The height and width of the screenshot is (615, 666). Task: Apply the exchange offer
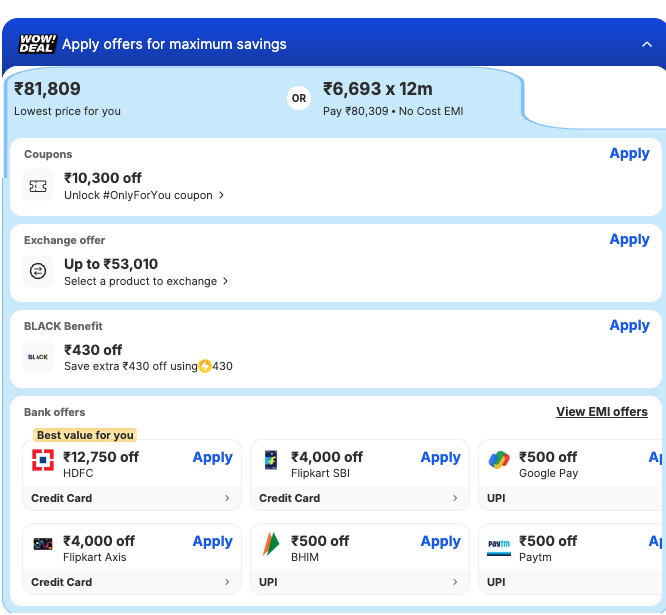629,239
